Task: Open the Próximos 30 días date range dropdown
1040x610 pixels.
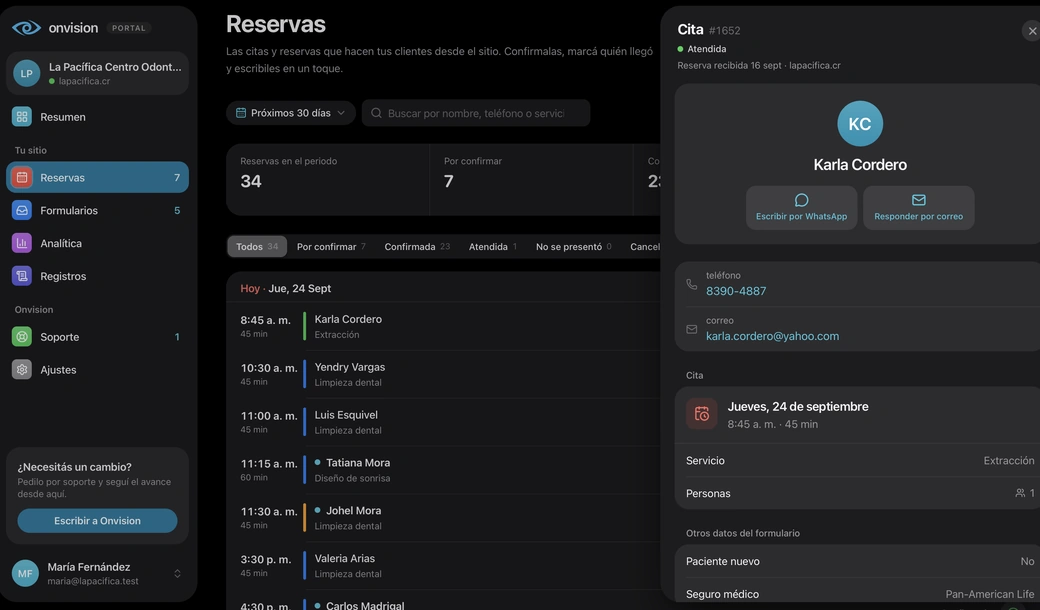Action: coord(291,113)
